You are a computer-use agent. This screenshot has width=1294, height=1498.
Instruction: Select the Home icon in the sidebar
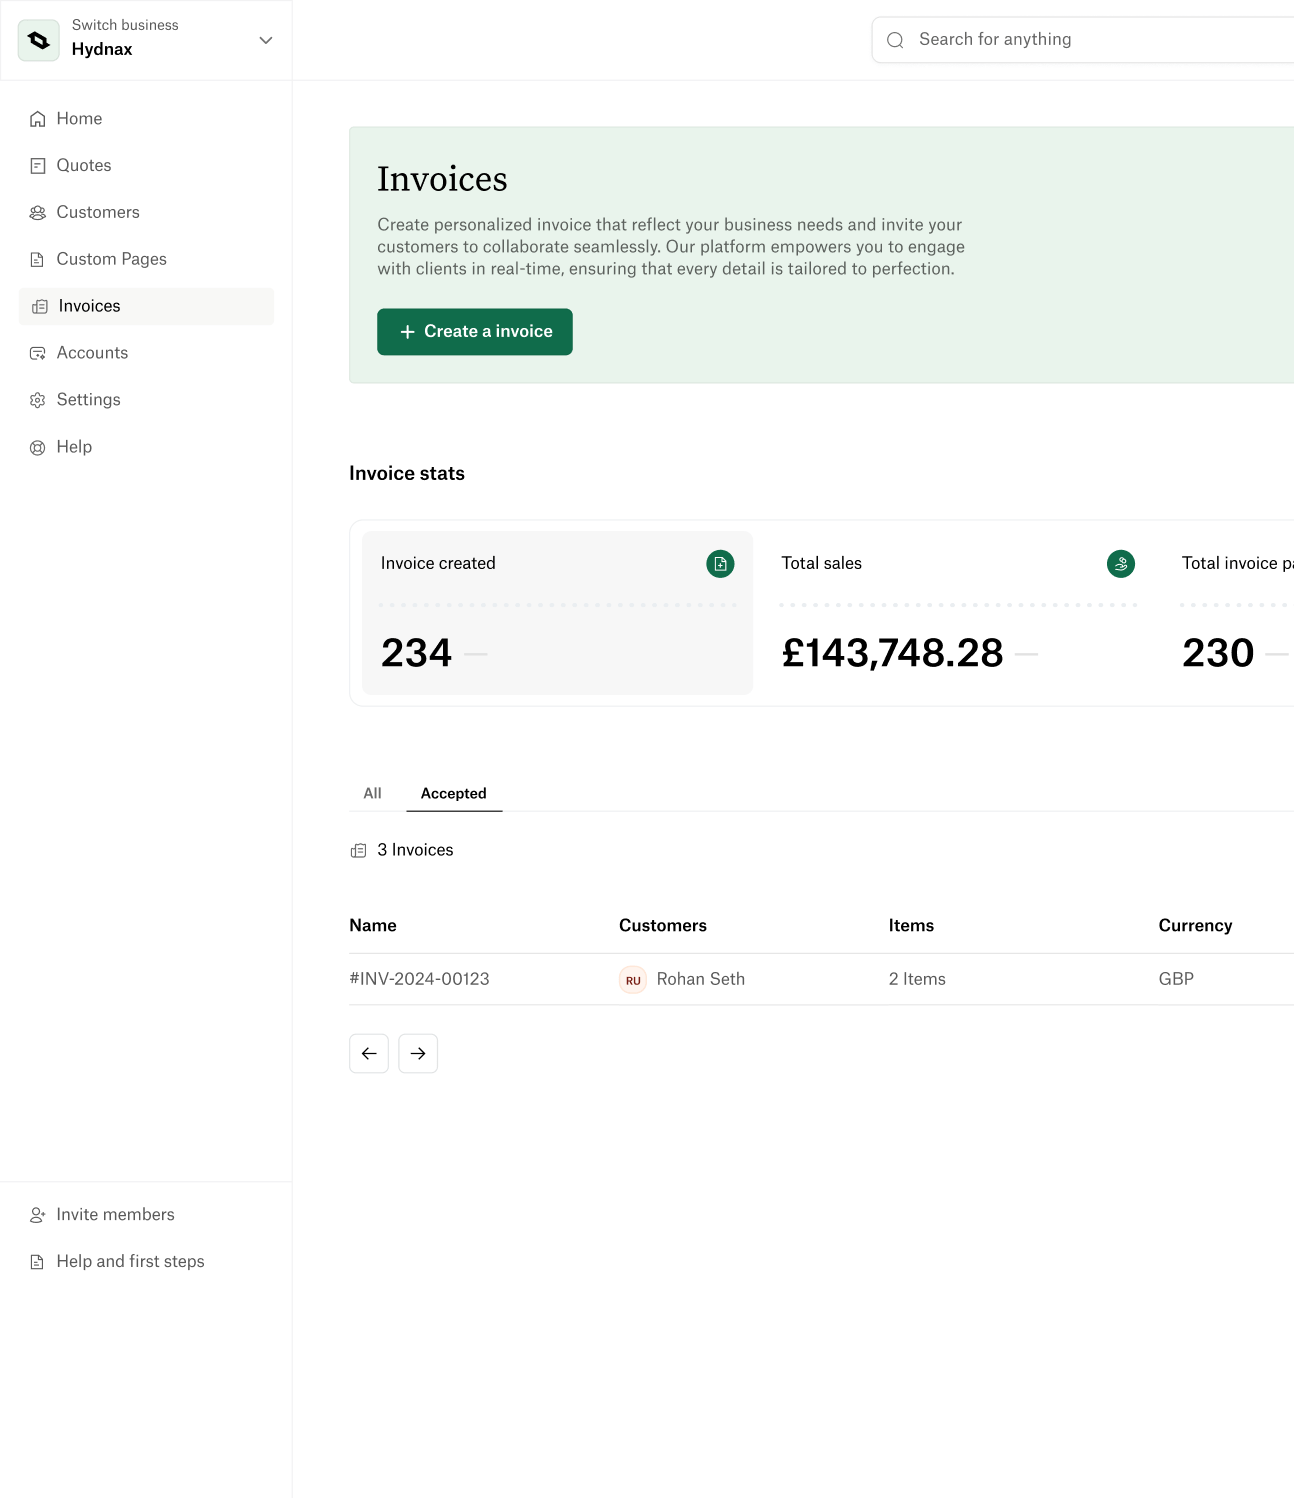(38, 118)
